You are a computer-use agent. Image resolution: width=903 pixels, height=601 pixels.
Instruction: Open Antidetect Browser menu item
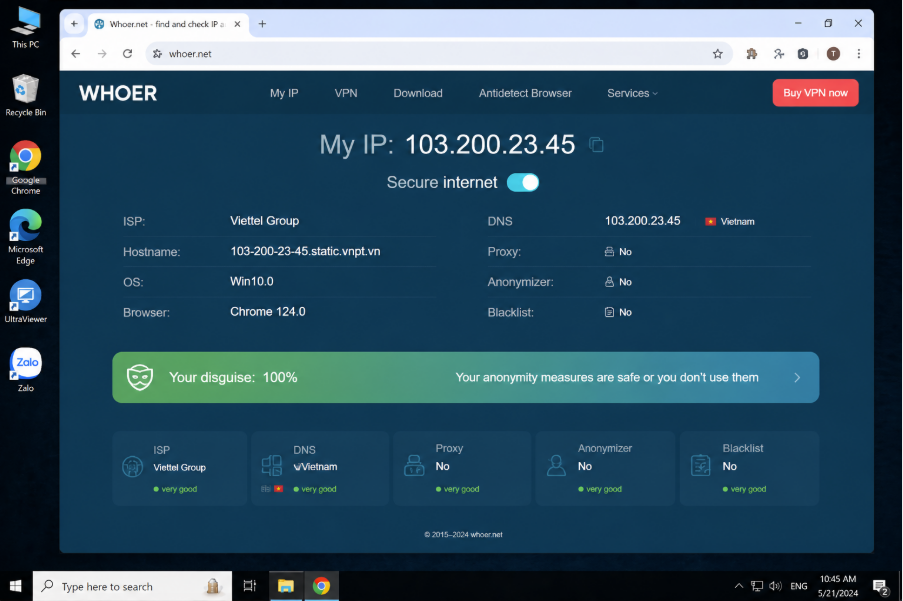click(525, 93)
